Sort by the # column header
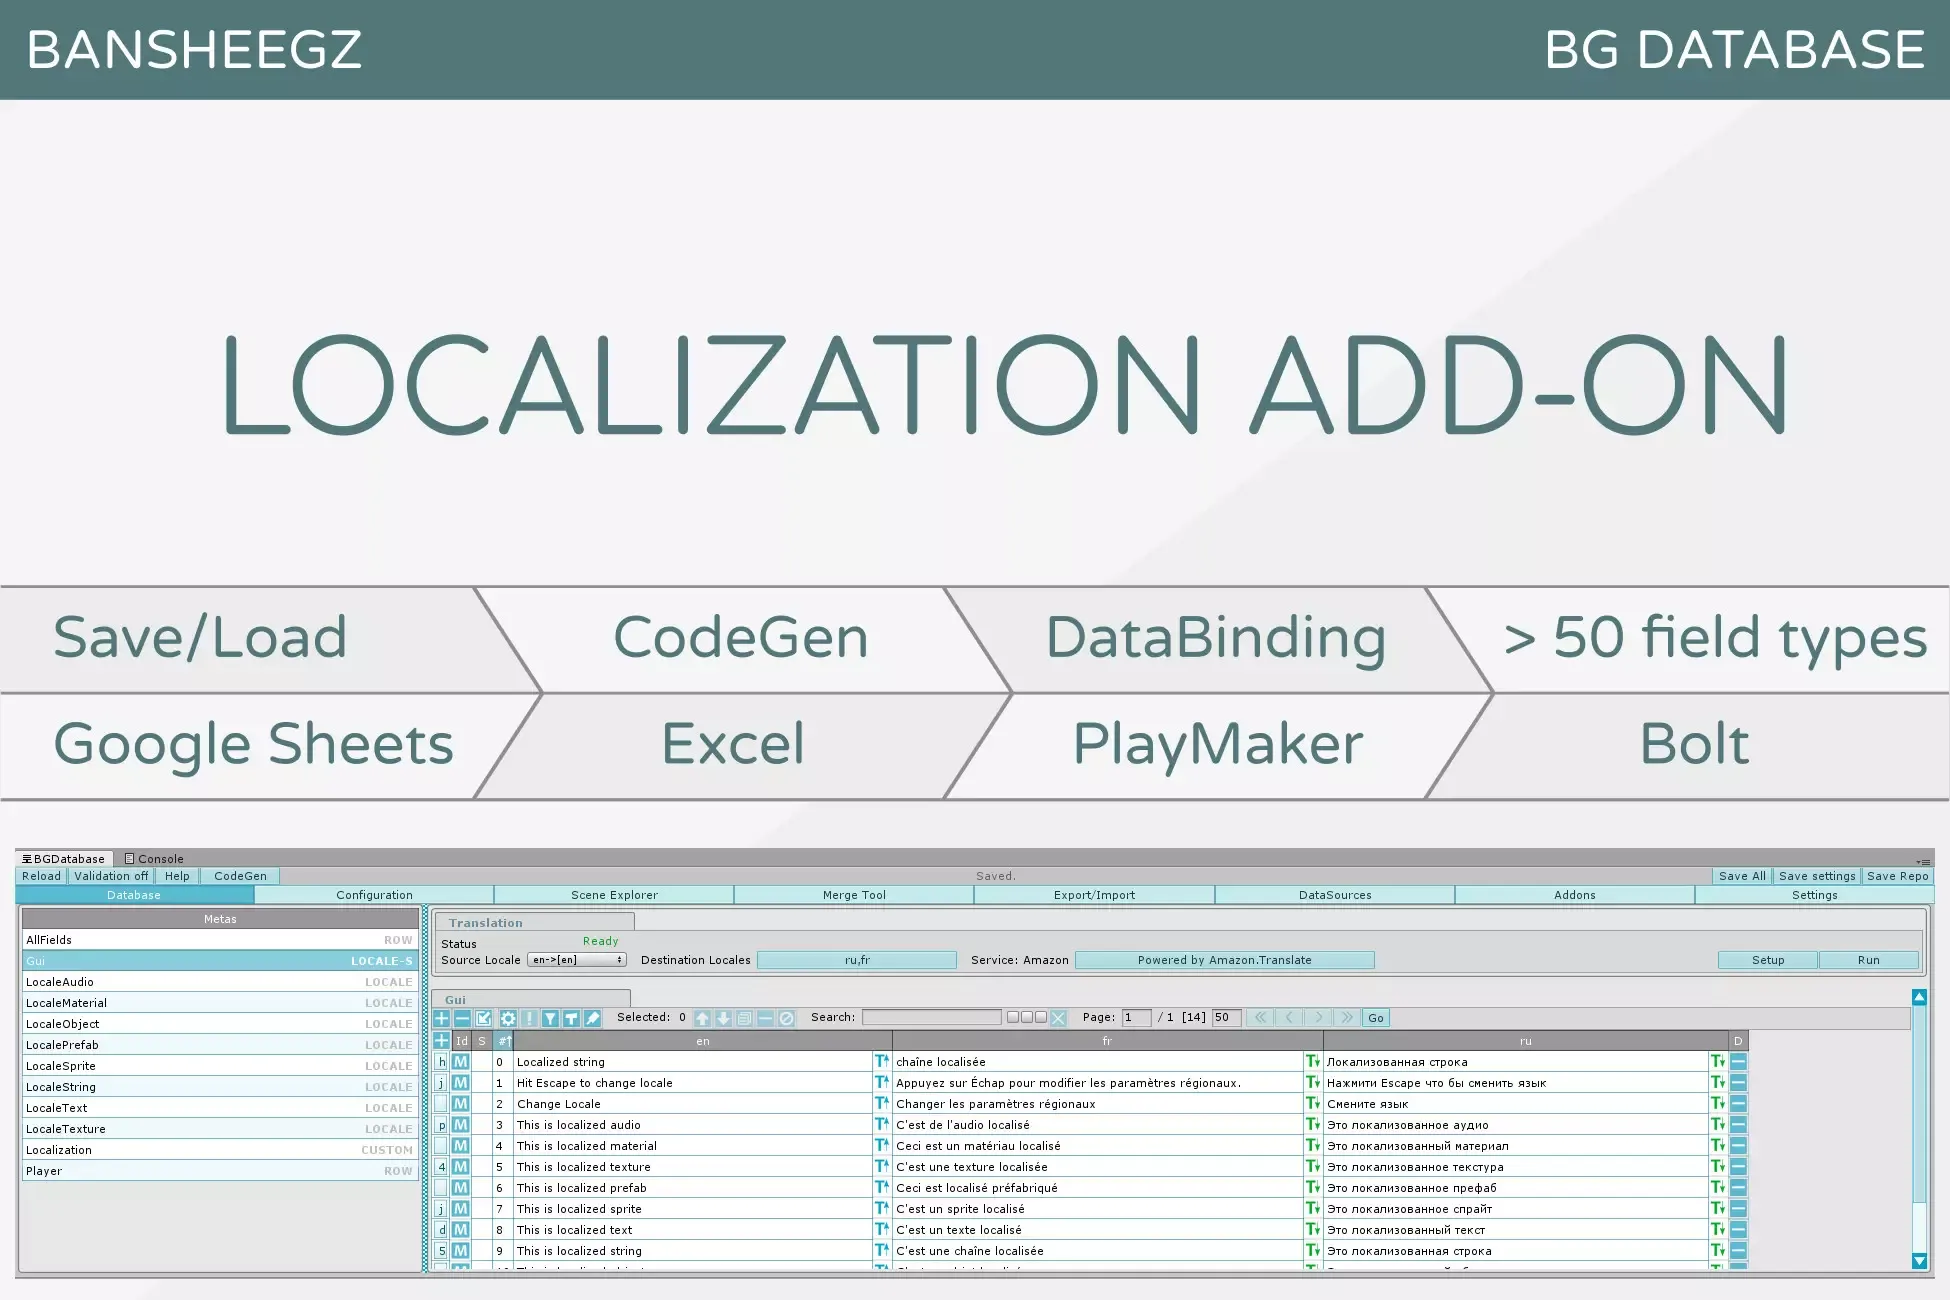The width and height of the screenshot is (1950, 1300). [504, 1041]
